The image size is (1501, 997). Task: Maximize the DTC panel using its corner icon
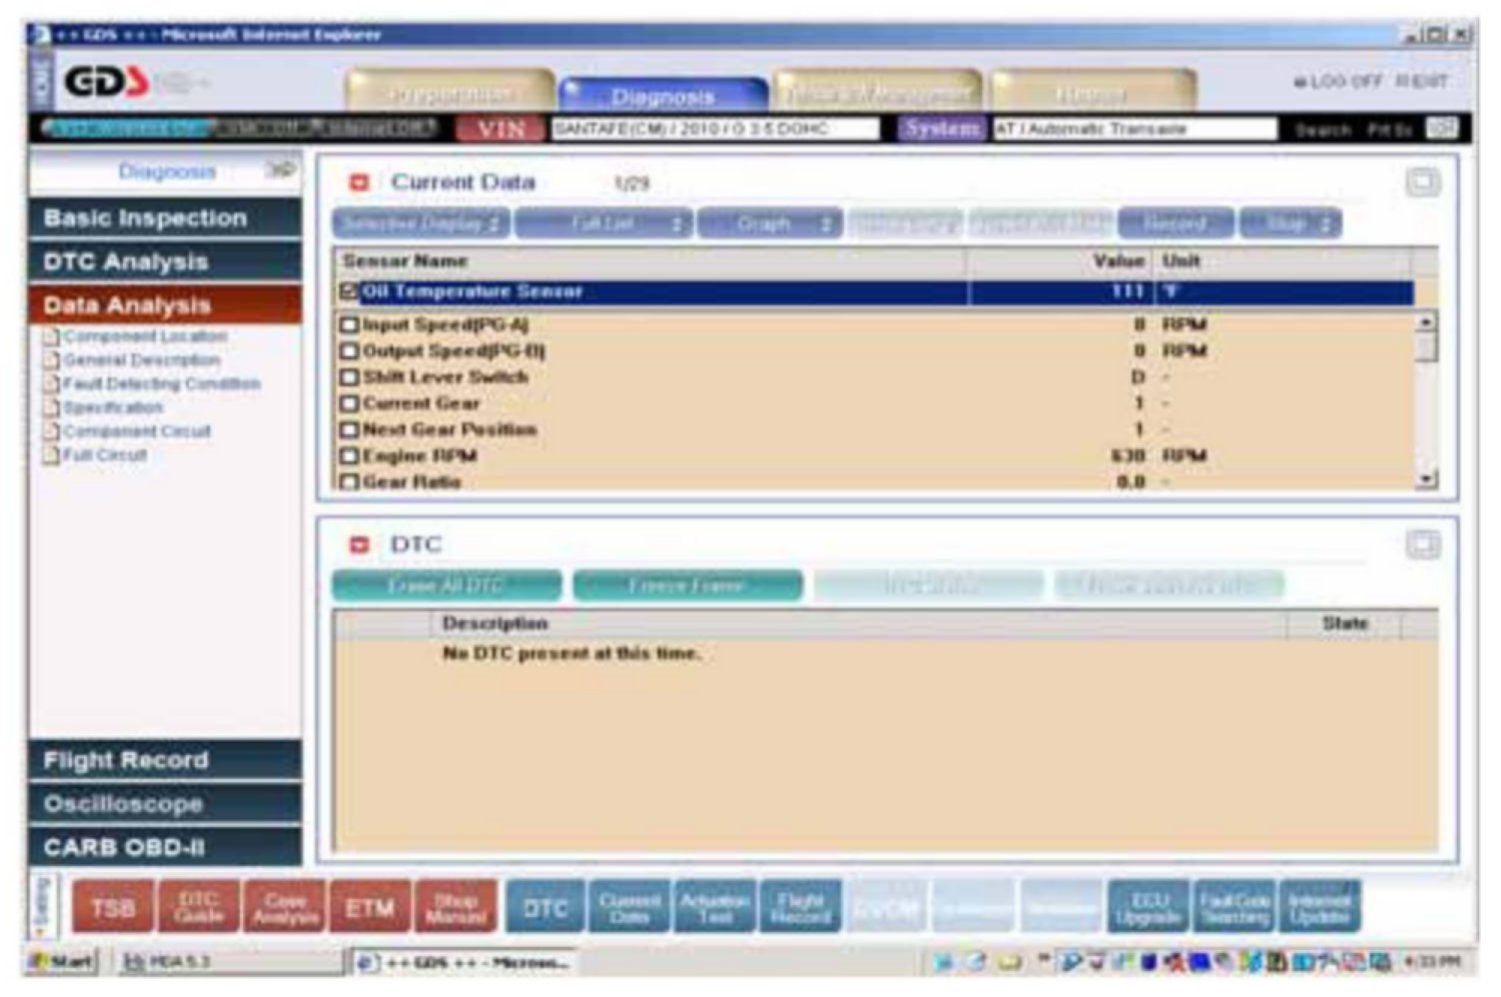click(x=1422, y=545)
